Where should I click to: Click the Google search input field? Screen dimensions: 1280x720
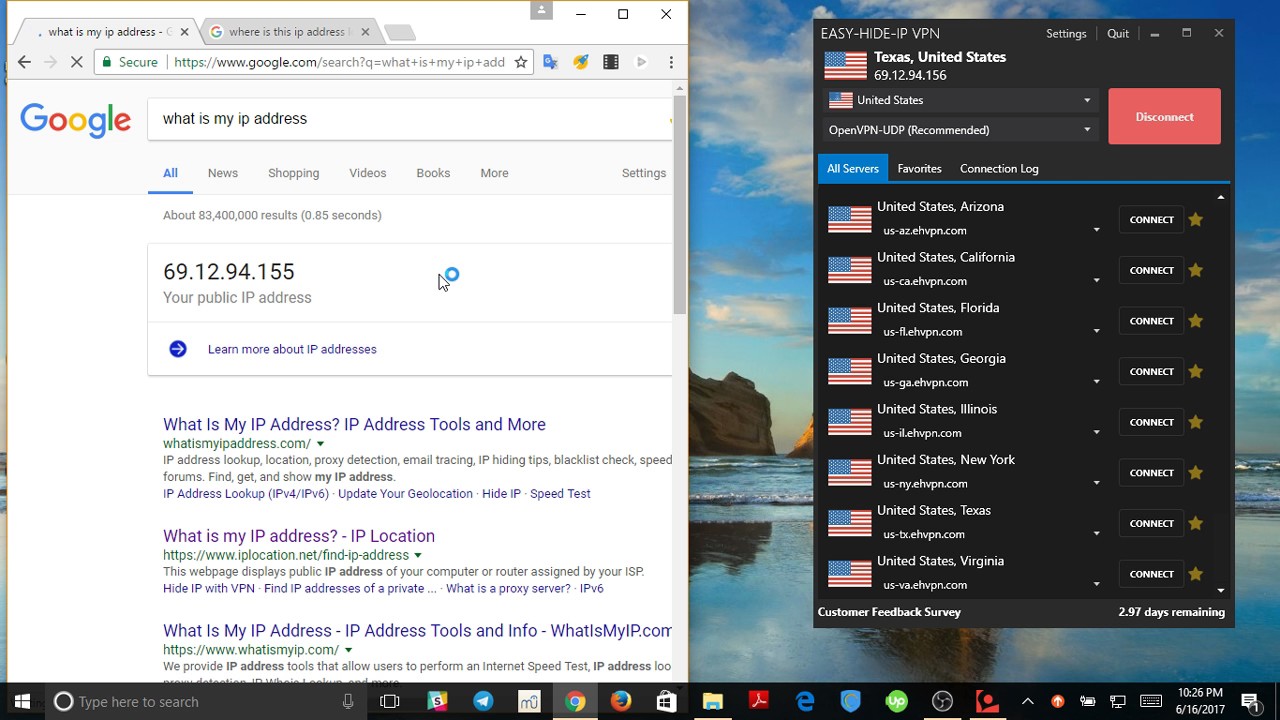coord(410,119)
